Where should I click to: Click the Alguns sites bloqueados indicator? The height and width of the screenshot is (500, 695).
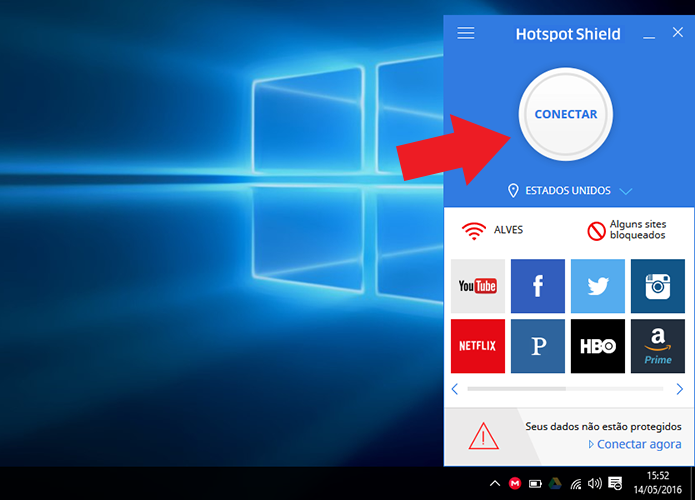coord(626,230)
